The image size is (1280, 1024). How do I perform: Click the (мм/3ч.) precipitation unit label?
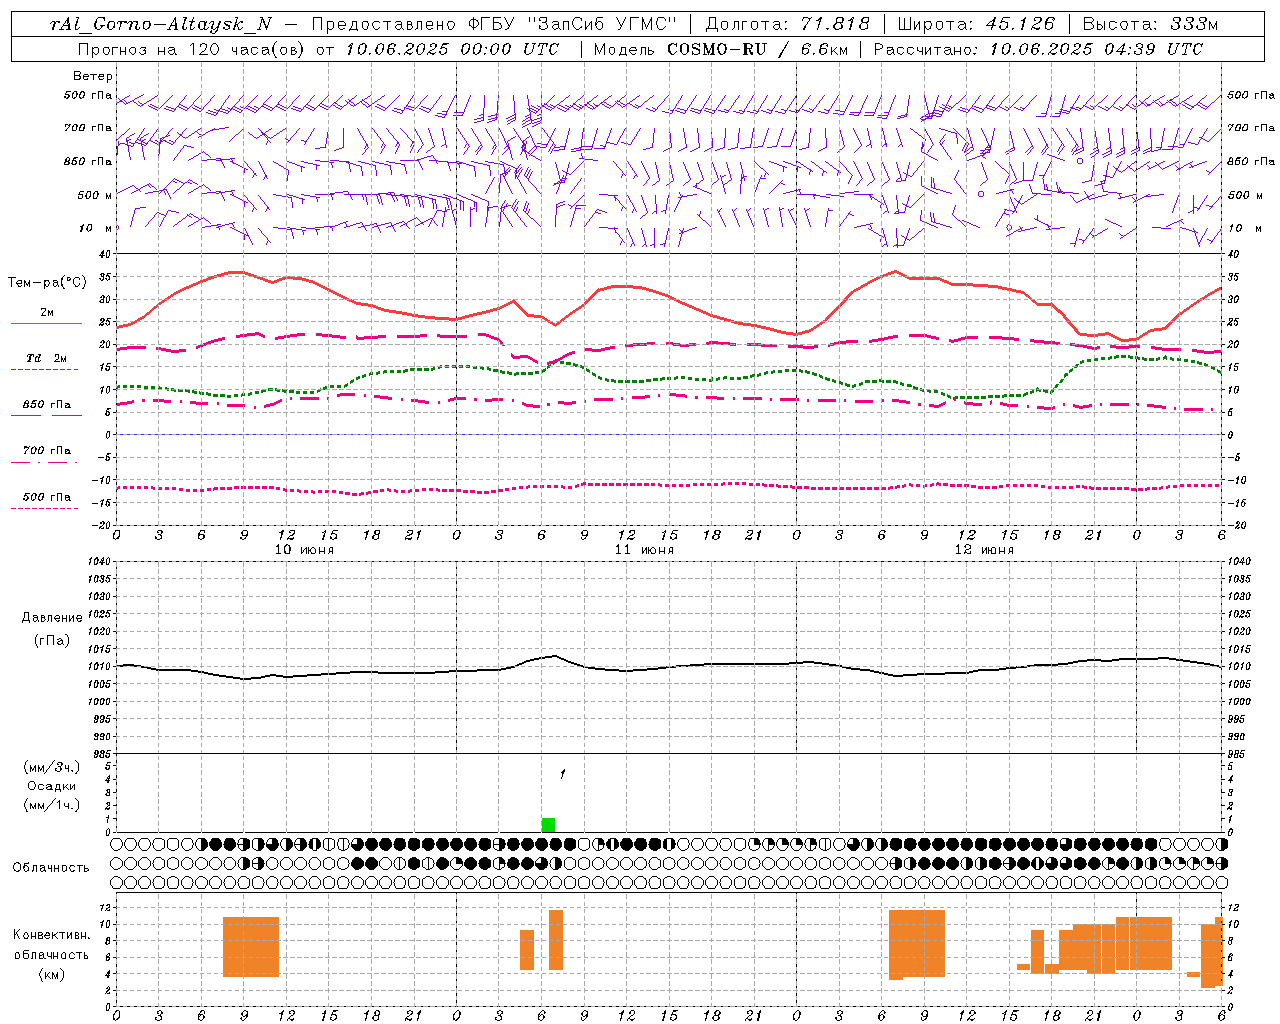coord(52,768)
